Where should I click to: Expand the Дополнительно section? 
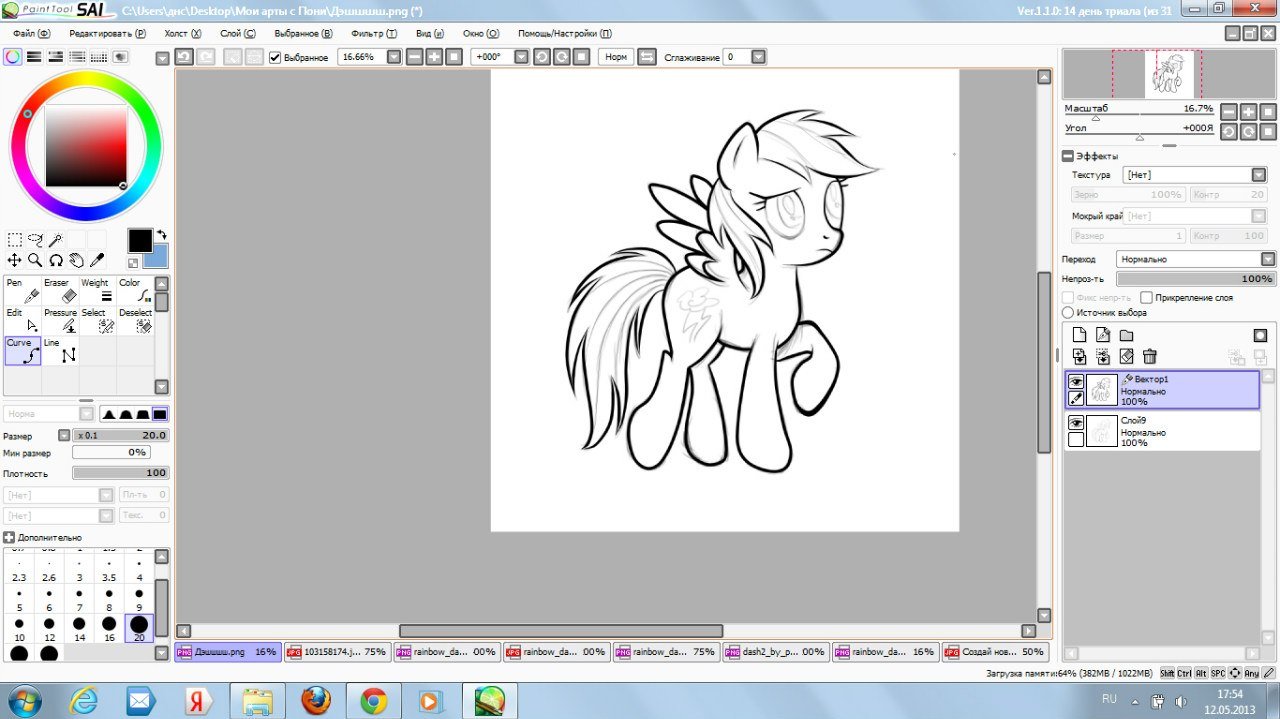(x=9, y=537)
